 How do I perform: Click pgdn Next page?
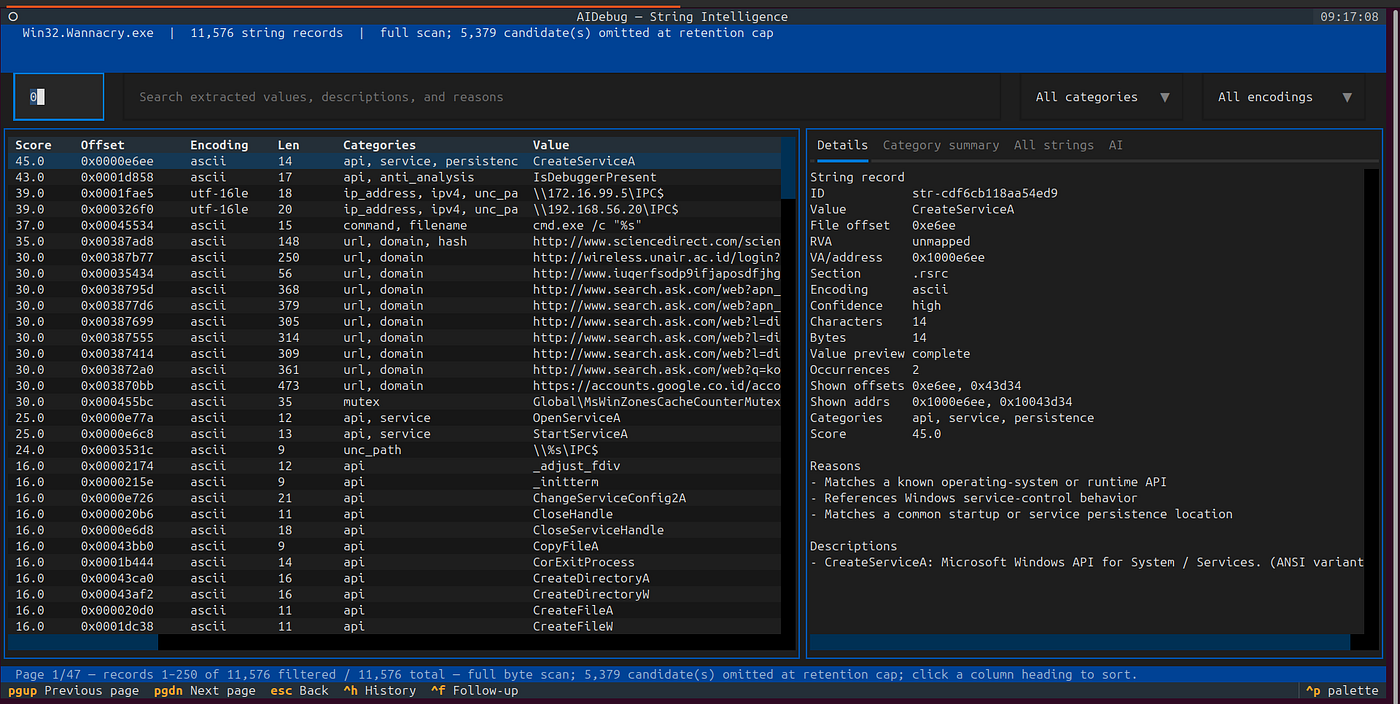point(205,690)
